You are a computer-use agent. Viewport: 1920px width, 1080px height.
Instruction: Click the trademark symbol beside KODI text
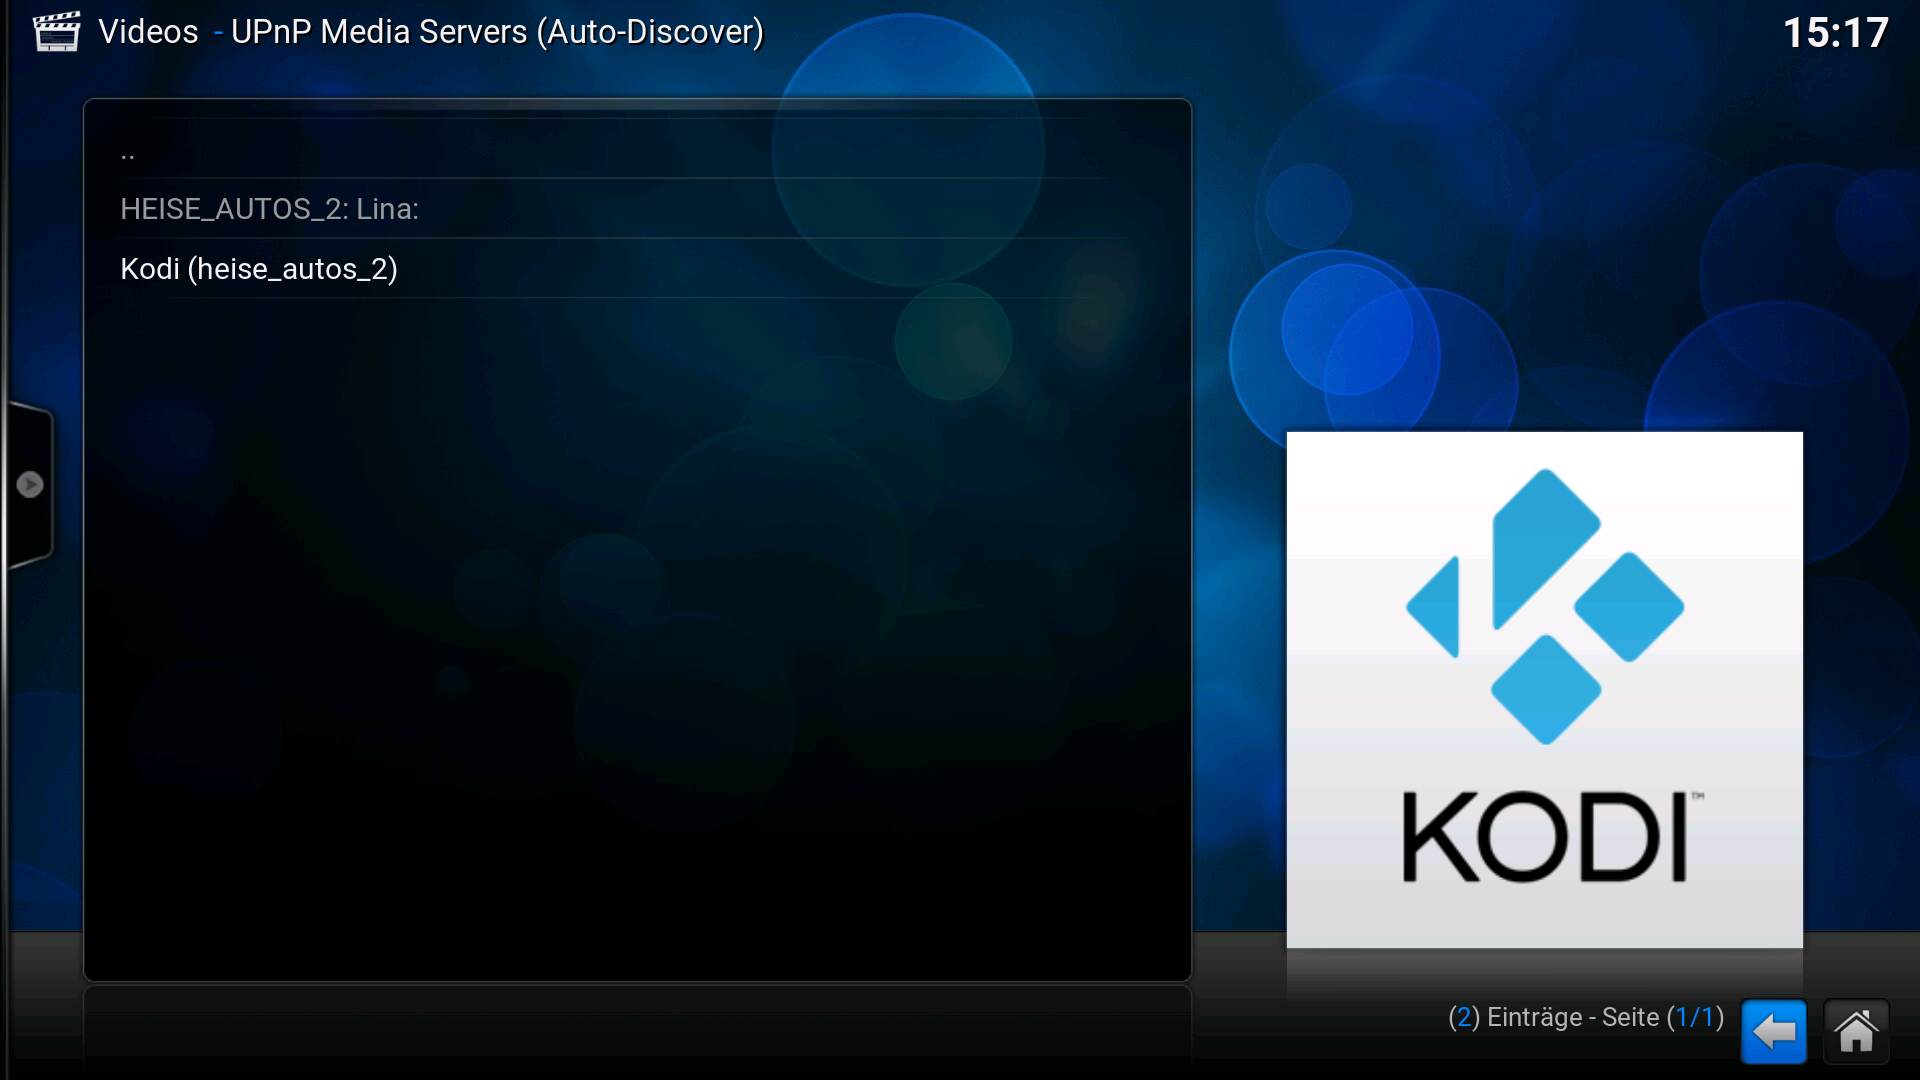[x=1697, y=797]
